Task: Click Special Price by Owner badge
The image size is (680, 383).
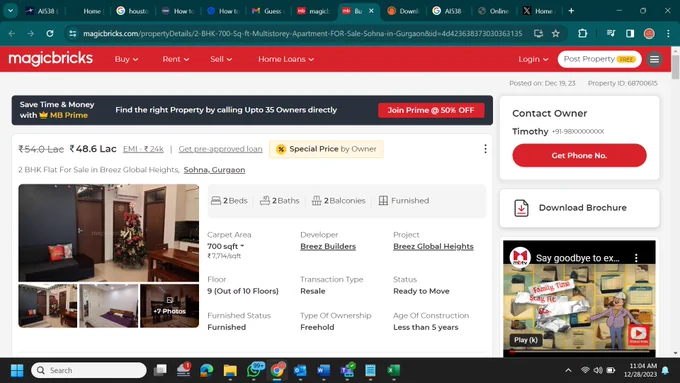Action: (326, 149)
